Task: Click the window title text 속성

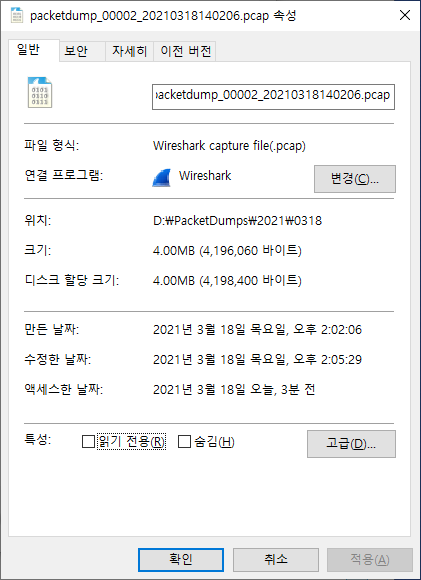Action: [284, 16]
